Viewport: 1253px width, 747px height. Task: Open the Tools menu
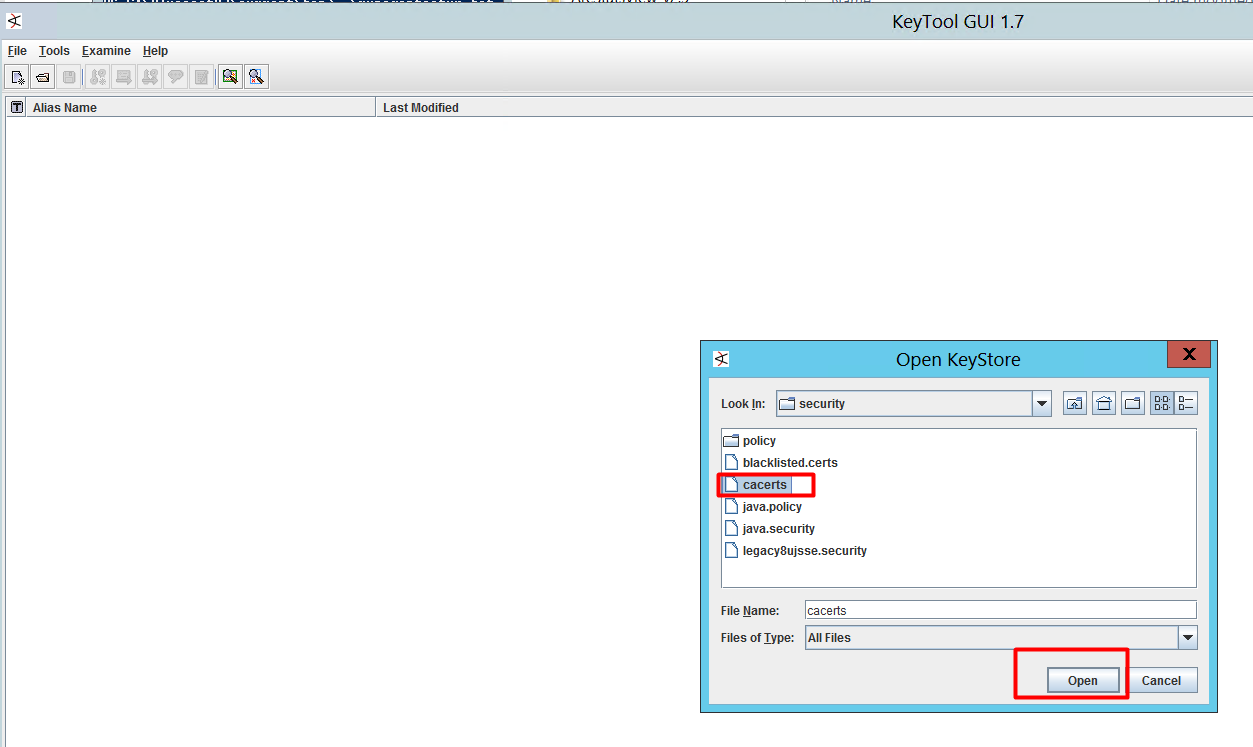click(x=54, y=51)
